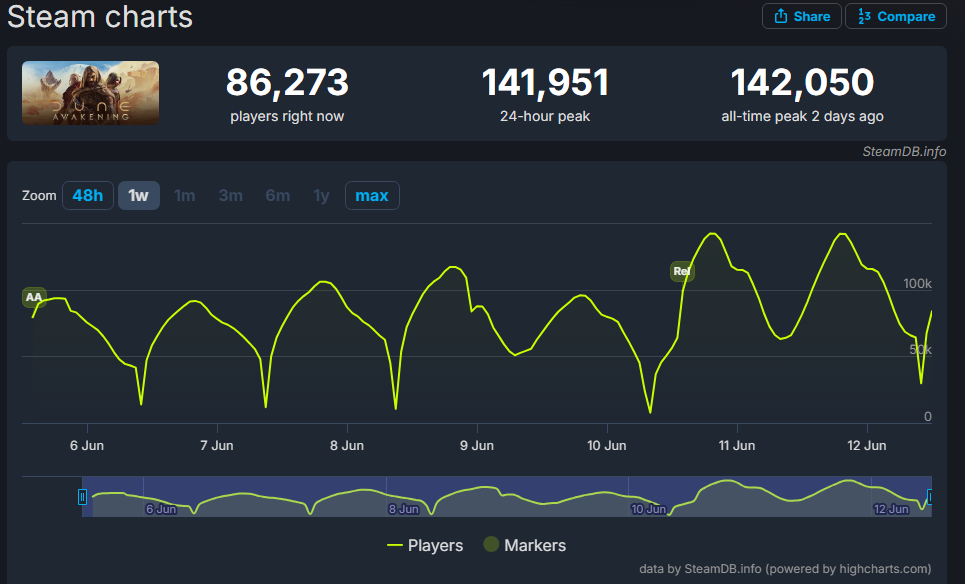Select the 1y zoom range
The height and width of the screenshot is (584, 965).
(x=321, y=196)
